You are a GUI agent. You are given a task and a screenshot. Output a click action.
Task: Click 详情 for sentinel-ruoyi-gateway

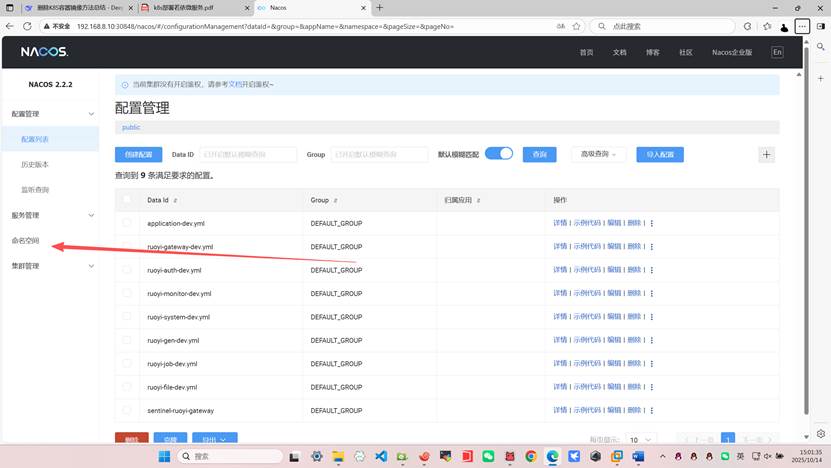560,410
